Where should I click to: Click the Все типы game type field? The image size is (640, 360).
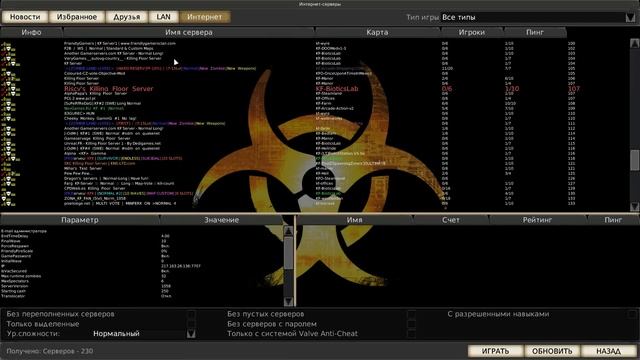pyautogui.click(x=533, y=18)
